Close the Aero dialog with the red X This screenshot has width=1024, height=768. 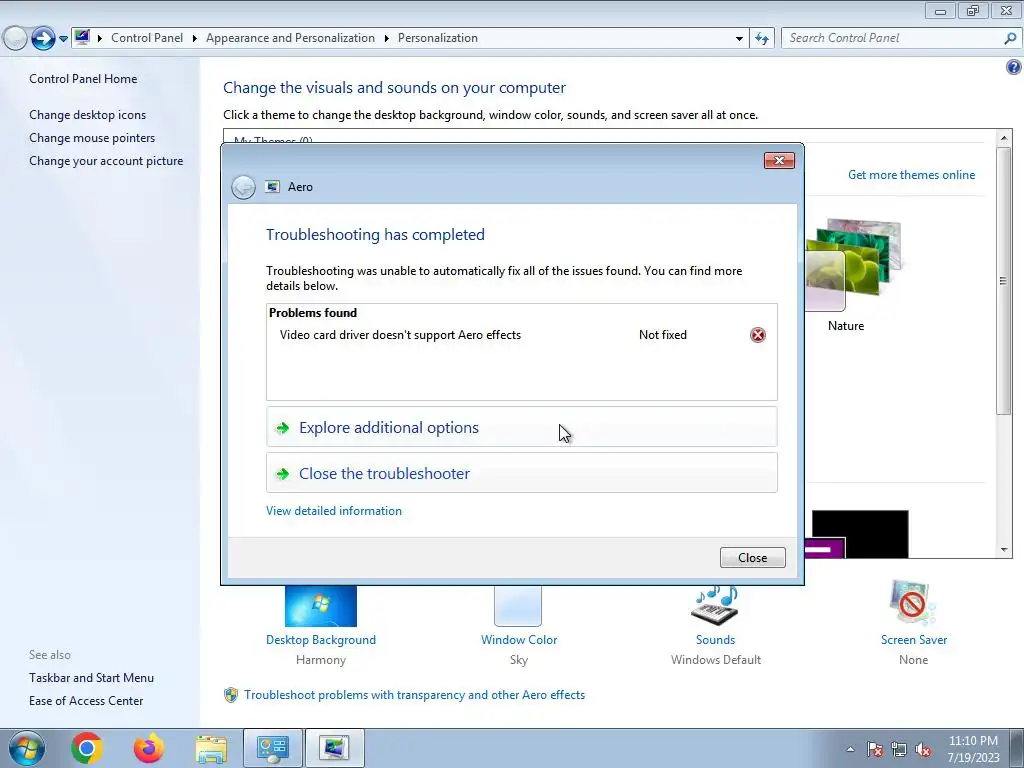tap(779, 161)
